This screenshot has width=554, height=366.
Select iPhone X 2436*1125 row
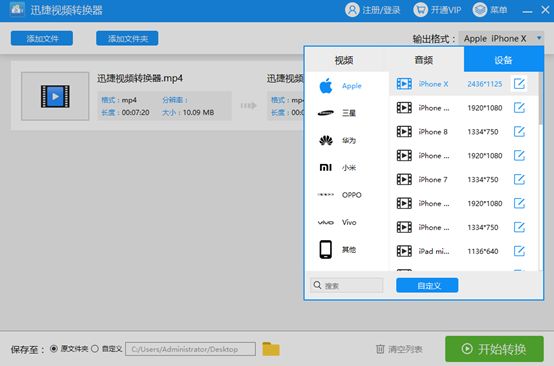[x=464, y=84]
